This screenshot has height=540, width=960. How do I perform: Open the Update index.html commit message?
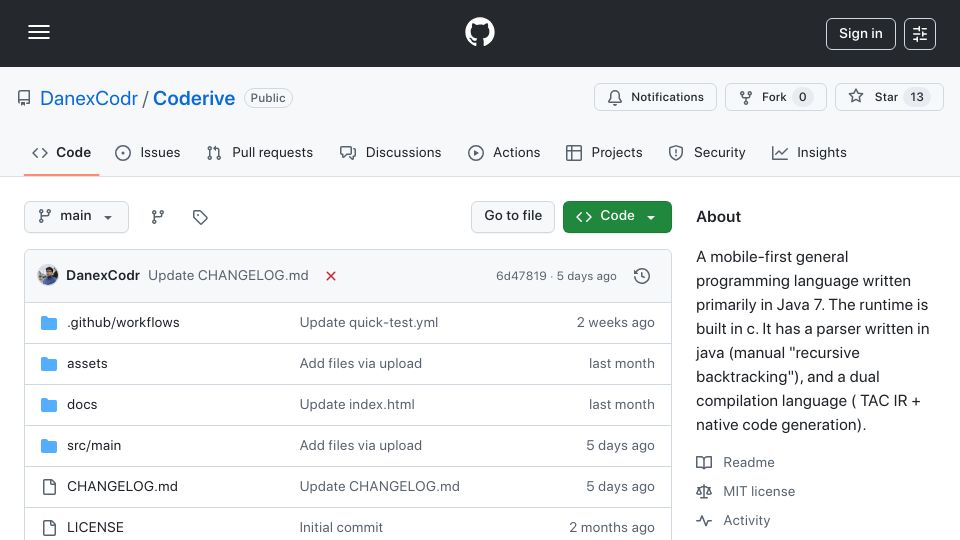tap(357, 405)
